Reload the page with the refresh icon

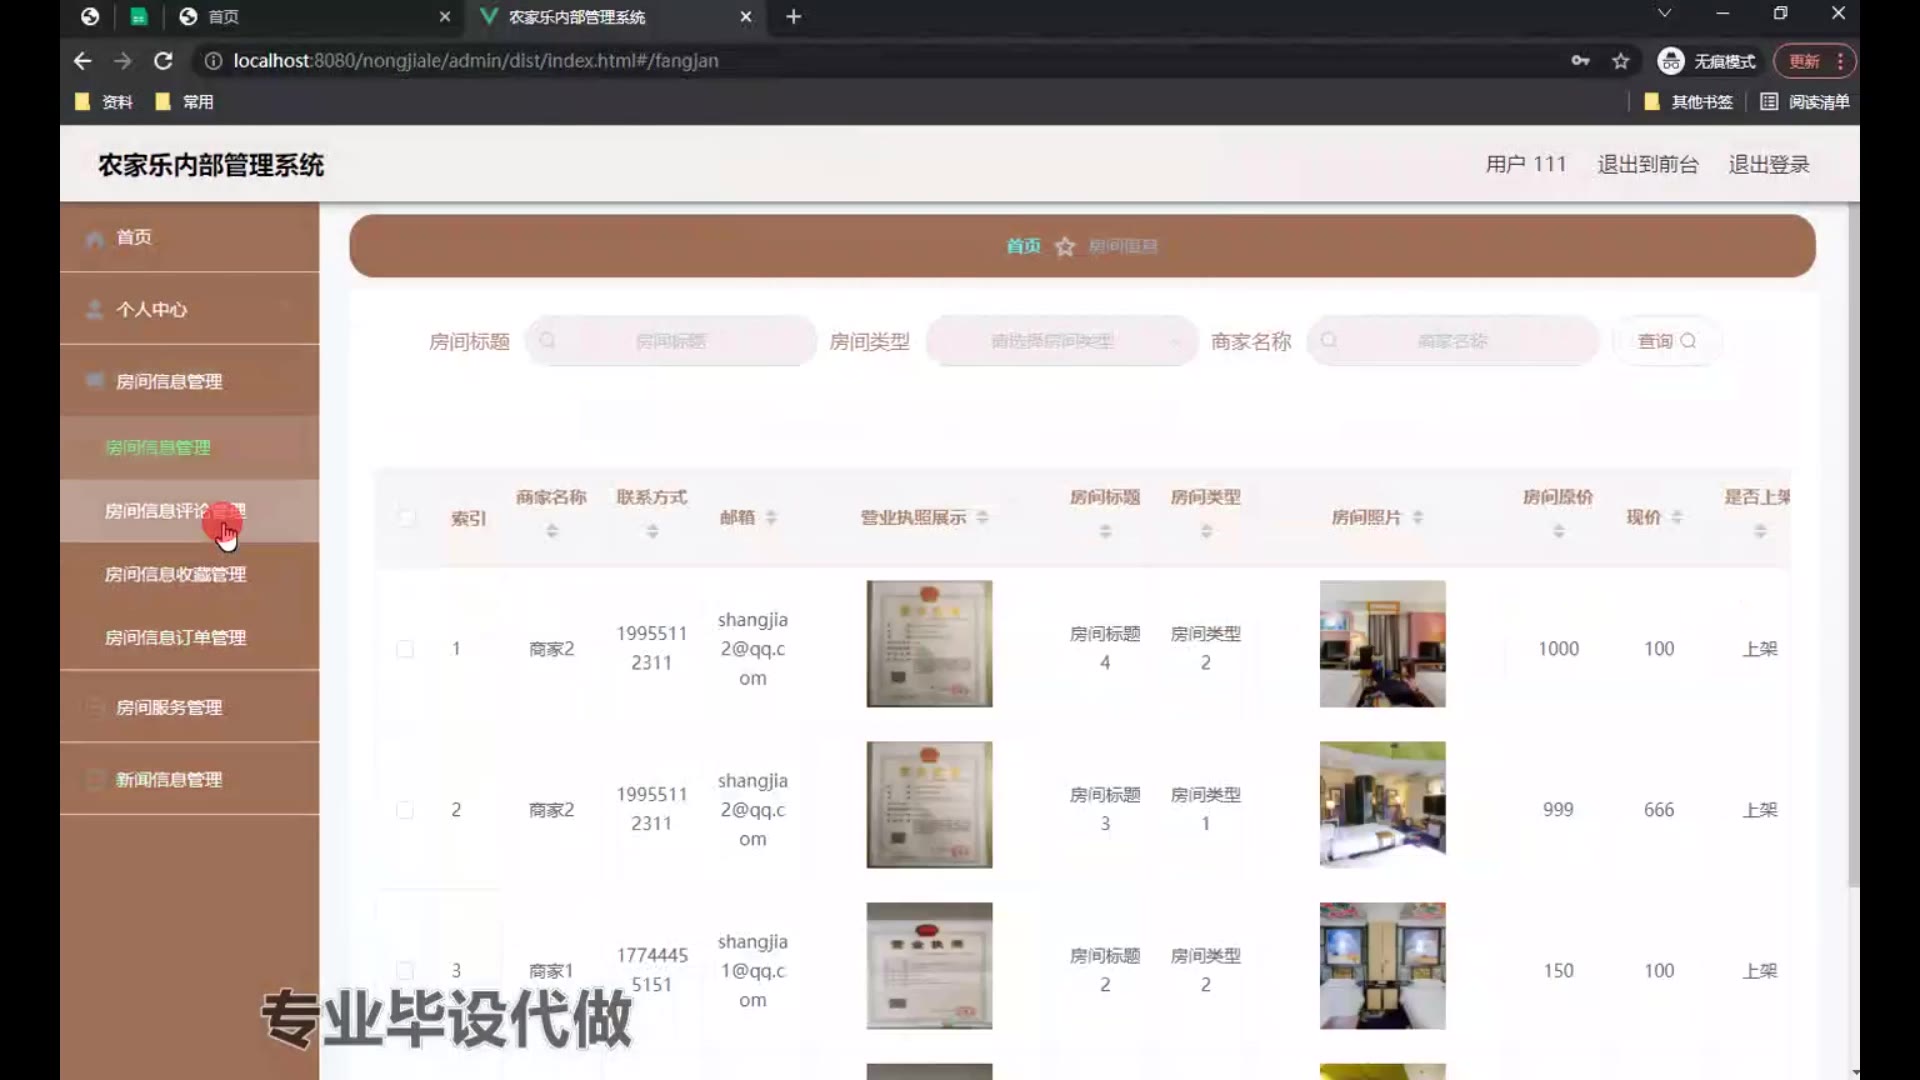pyautogui.click(x=163, y=61)
